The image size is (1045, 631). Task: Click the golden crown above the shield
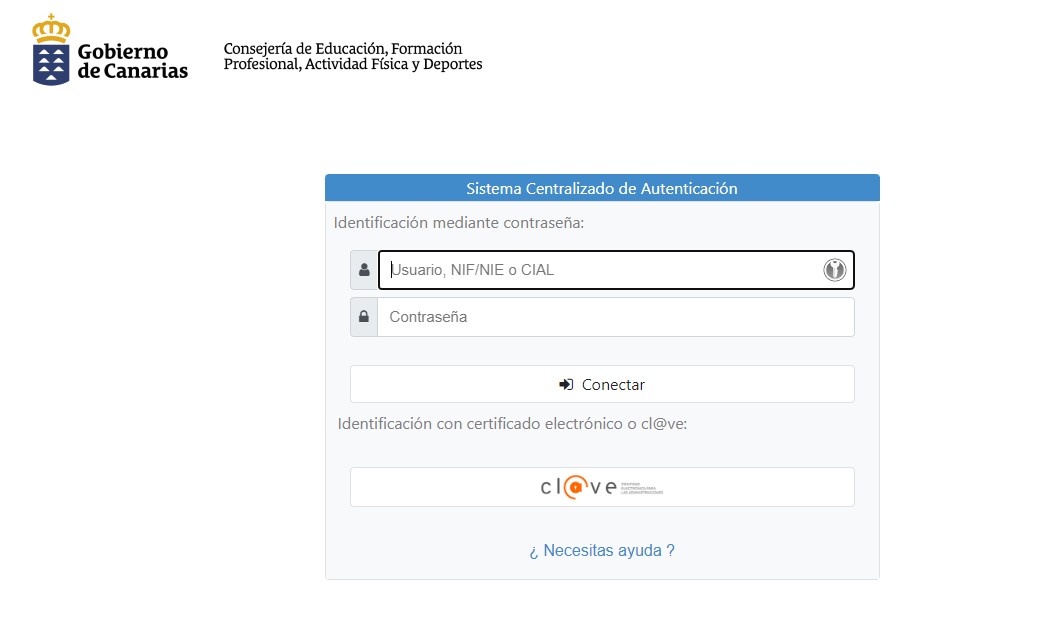(51, 29)
